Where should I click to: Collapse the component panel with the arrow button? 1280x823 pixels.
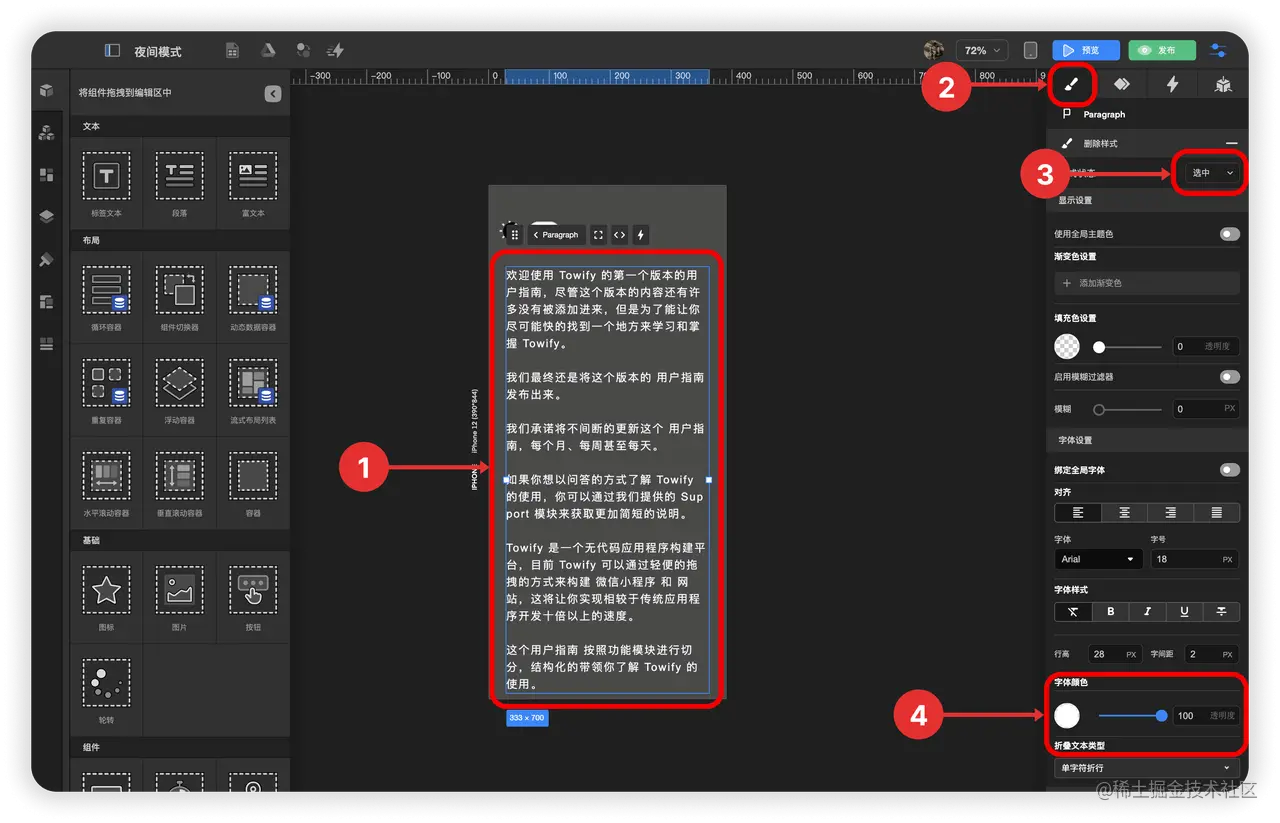click(273, 93)
